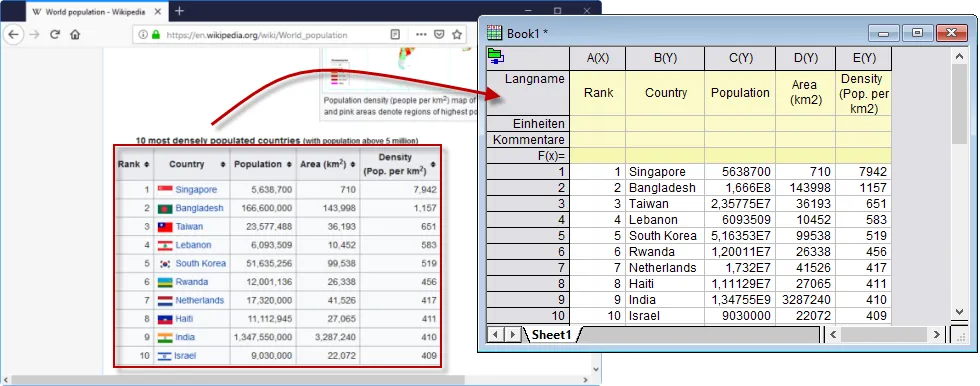Open the Israel link in Wikipedia table
Viewport: 980px width, 386px height.
click(x=186, y=355)
